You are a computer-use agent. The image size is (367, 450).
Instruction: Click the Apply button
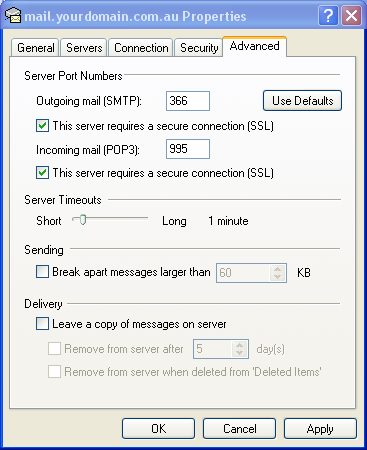click(x=320, y=429)
